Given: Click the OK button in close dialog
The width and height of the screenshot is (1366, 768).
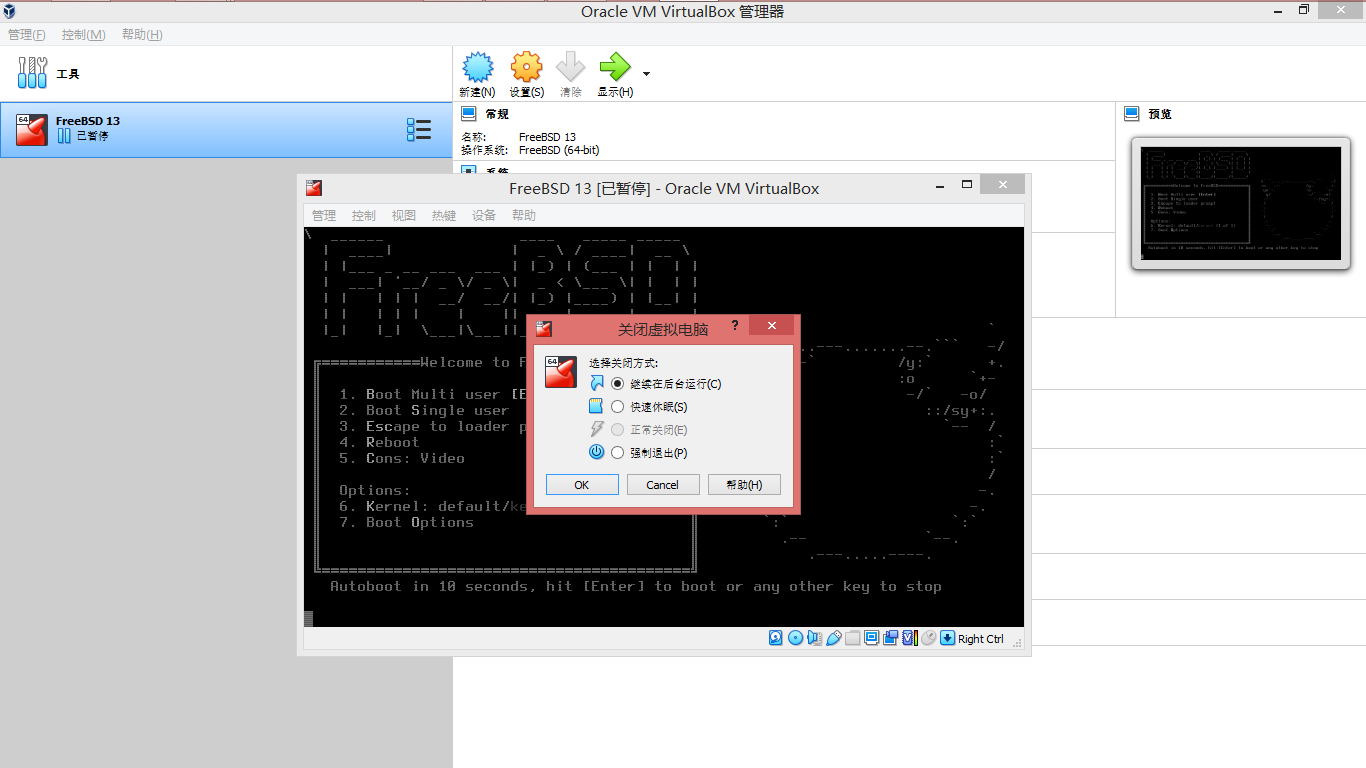Looking at the screenshot, I should point(582,484).
